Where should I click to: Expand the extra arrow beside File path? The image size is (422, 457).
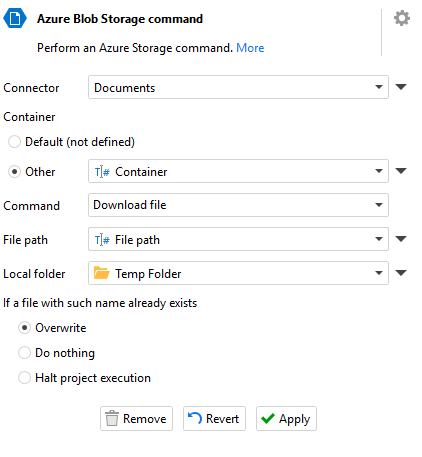coord(401,239)
